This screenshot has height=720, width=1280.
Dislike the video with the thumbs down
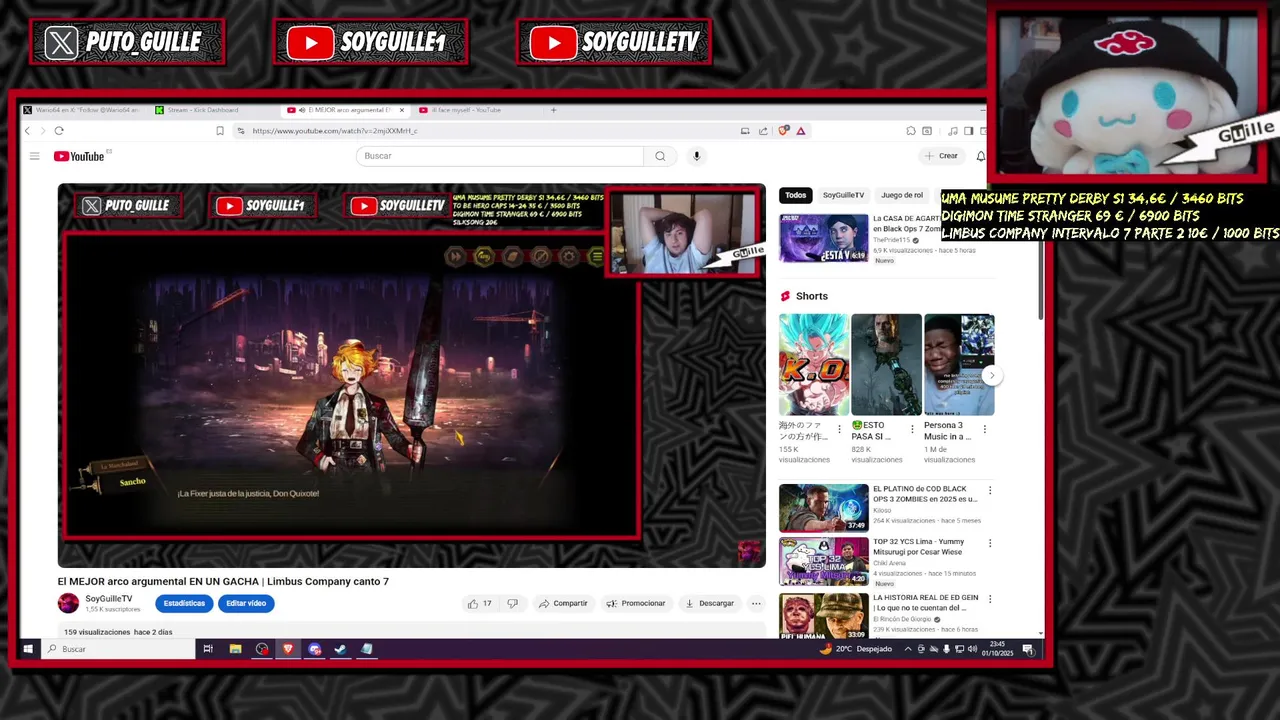click(512, 603)
